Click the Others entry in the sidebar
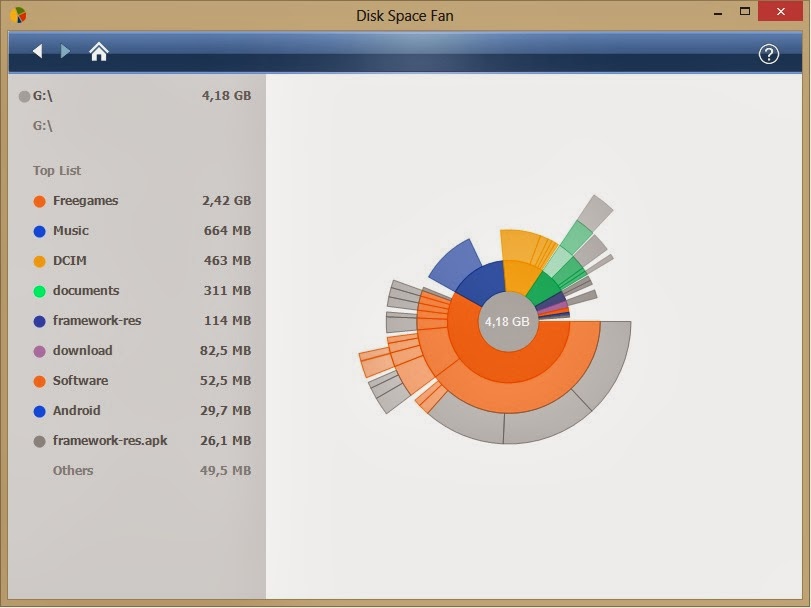The height and width of the screenshot is (608, 811). pyautogui.click(x=73, y=470)
